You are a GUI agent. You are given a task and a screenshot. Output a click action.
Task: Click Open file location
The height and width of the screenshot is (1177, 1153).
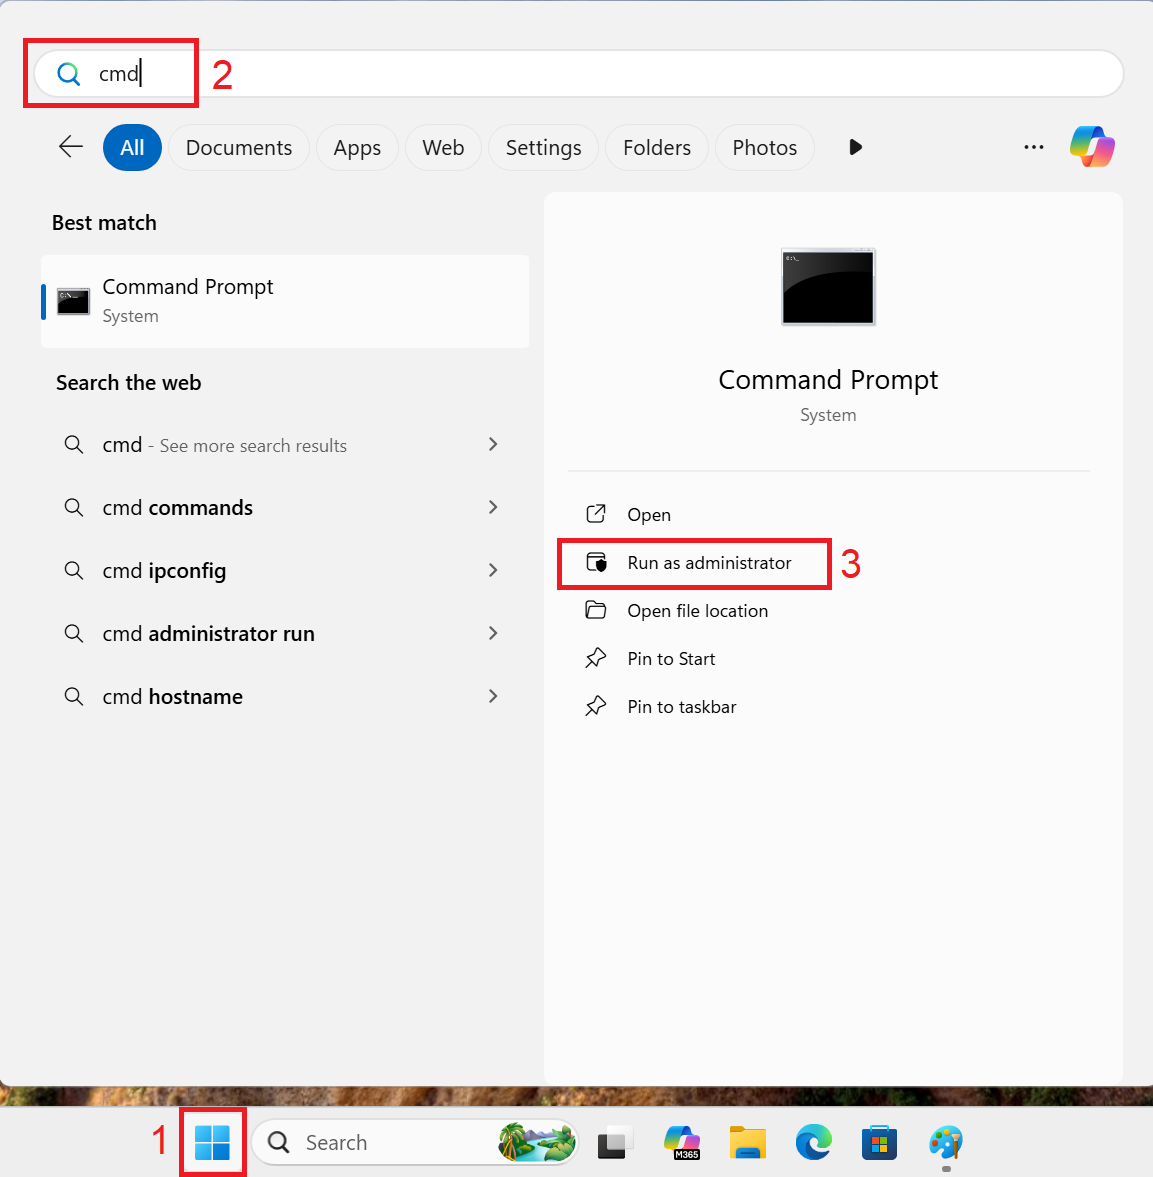[697, 611]
